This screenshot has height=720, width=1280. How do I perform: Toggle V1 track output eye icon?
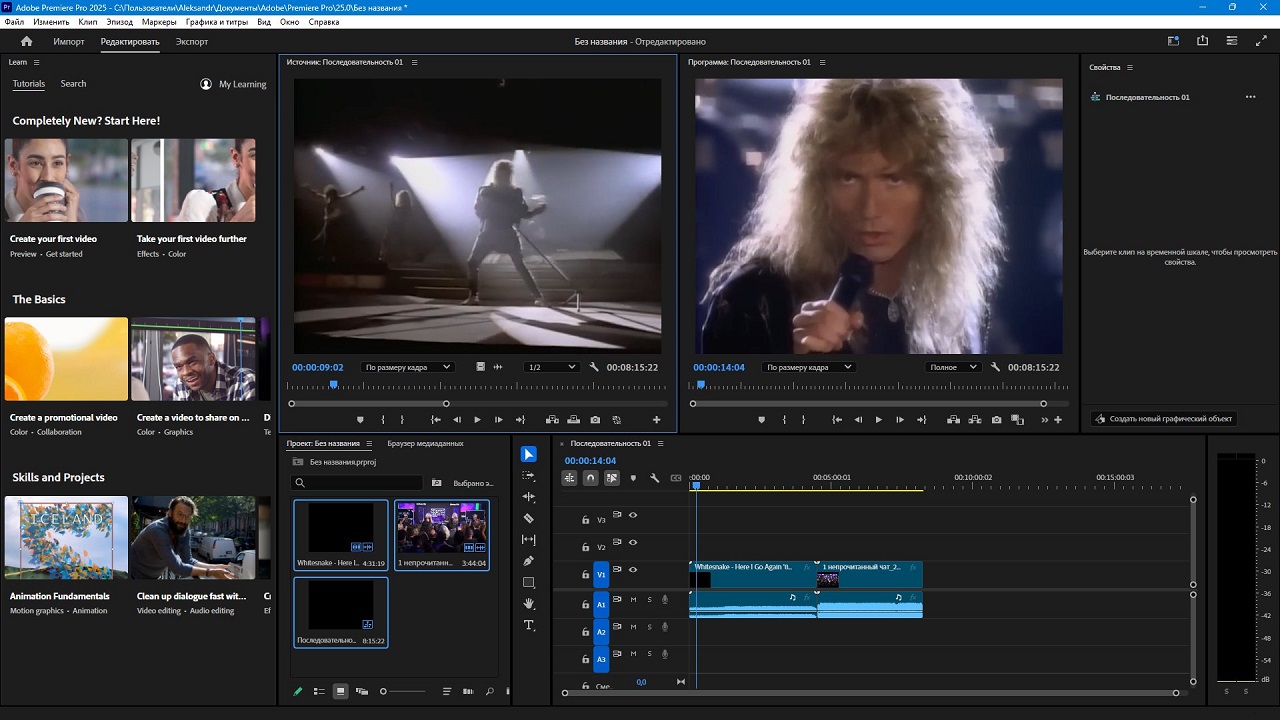633,570
